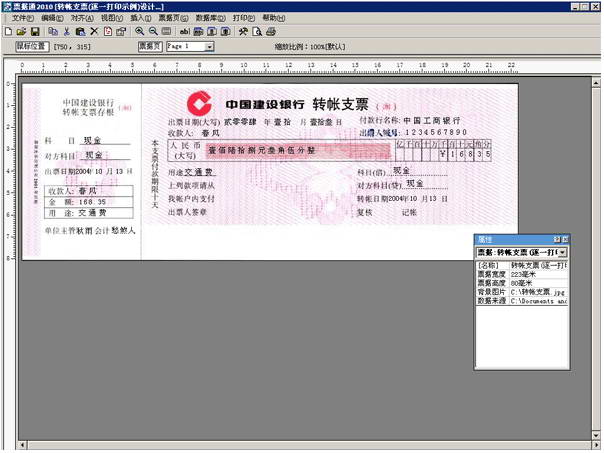This screenshot has height=453, width=604.
Task: Click the vertical scrollbar down arrow
Action: tap(596, 436)
